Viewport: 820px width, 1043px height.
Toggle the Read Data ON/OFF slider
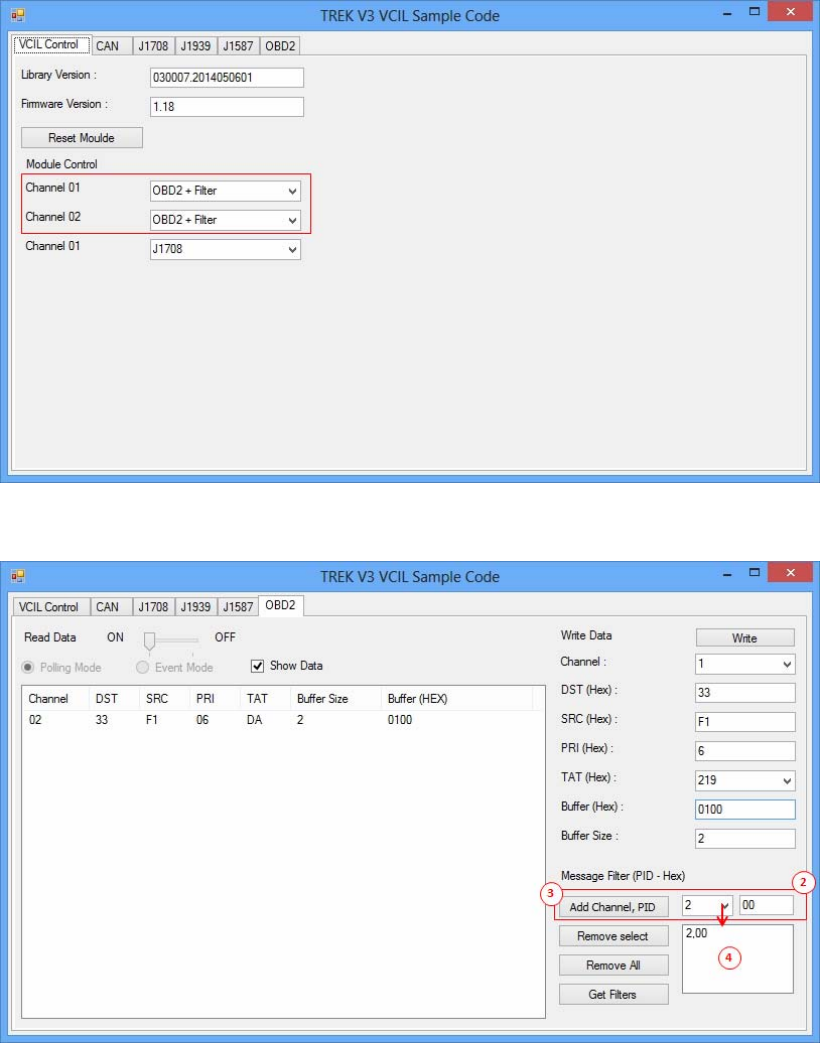point(171,641)
